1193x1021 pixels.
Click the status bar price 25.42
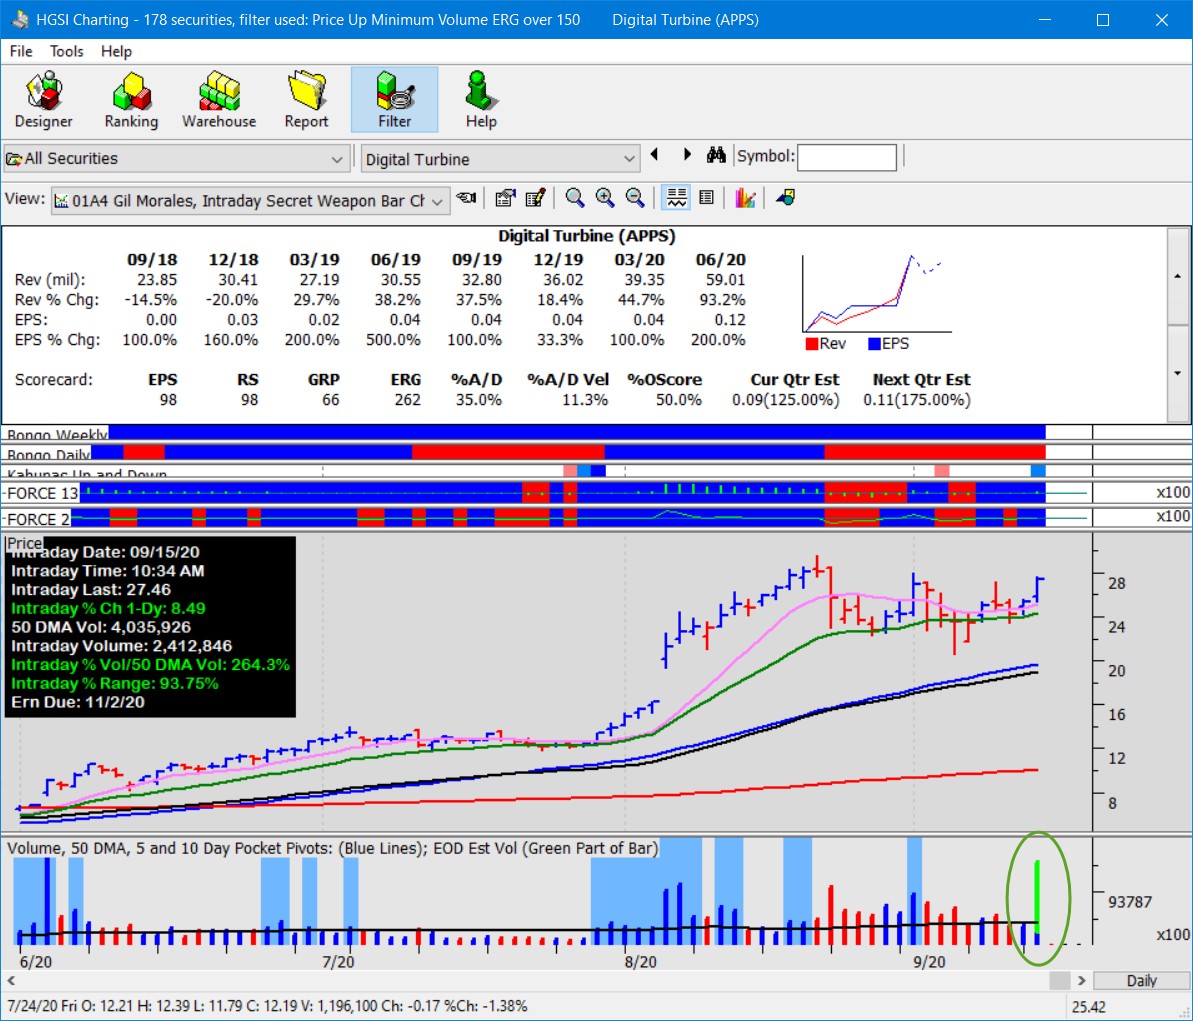pyautogui.click(x=1089, y=1007)
